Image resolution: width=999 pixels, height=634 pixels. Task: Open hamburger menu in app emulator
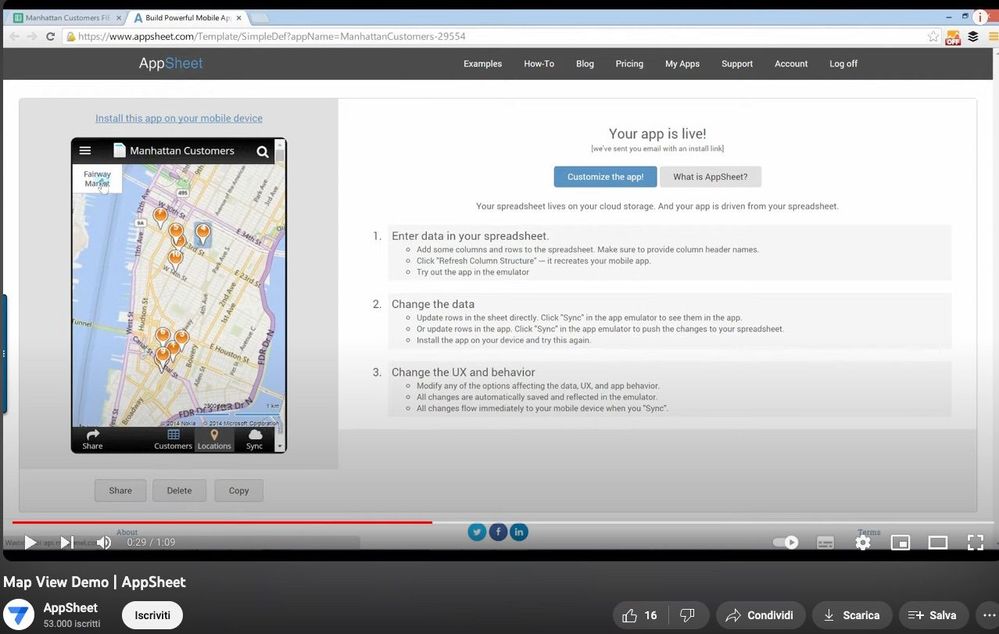[85, 150]
